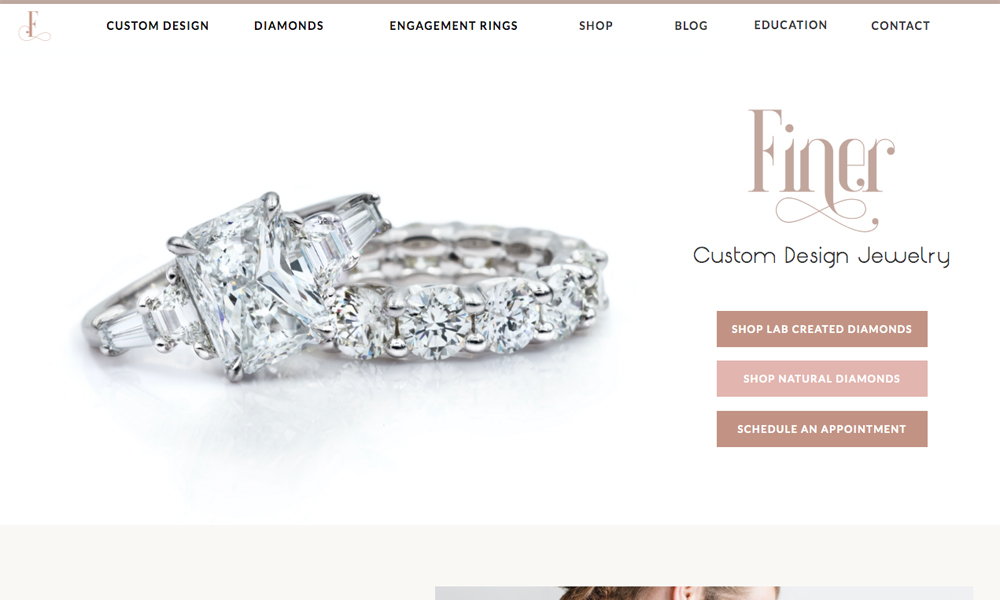Viewport: 1000px width, 600px height.
Task: Go to the Contact page
Action: coord(901,26)
